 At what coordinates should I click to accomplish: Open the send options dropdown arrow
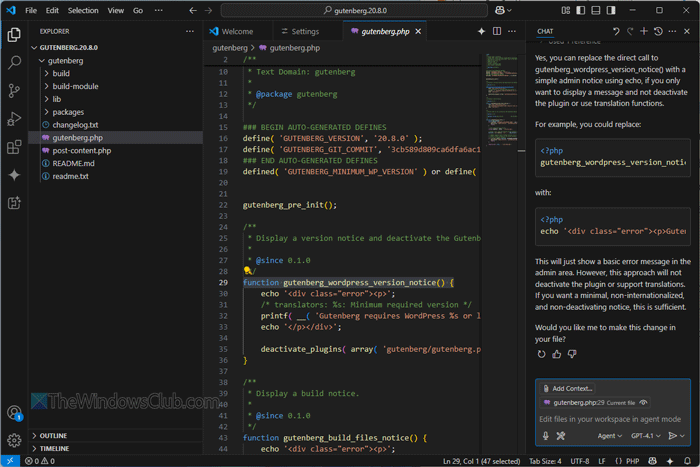(682, 436)
